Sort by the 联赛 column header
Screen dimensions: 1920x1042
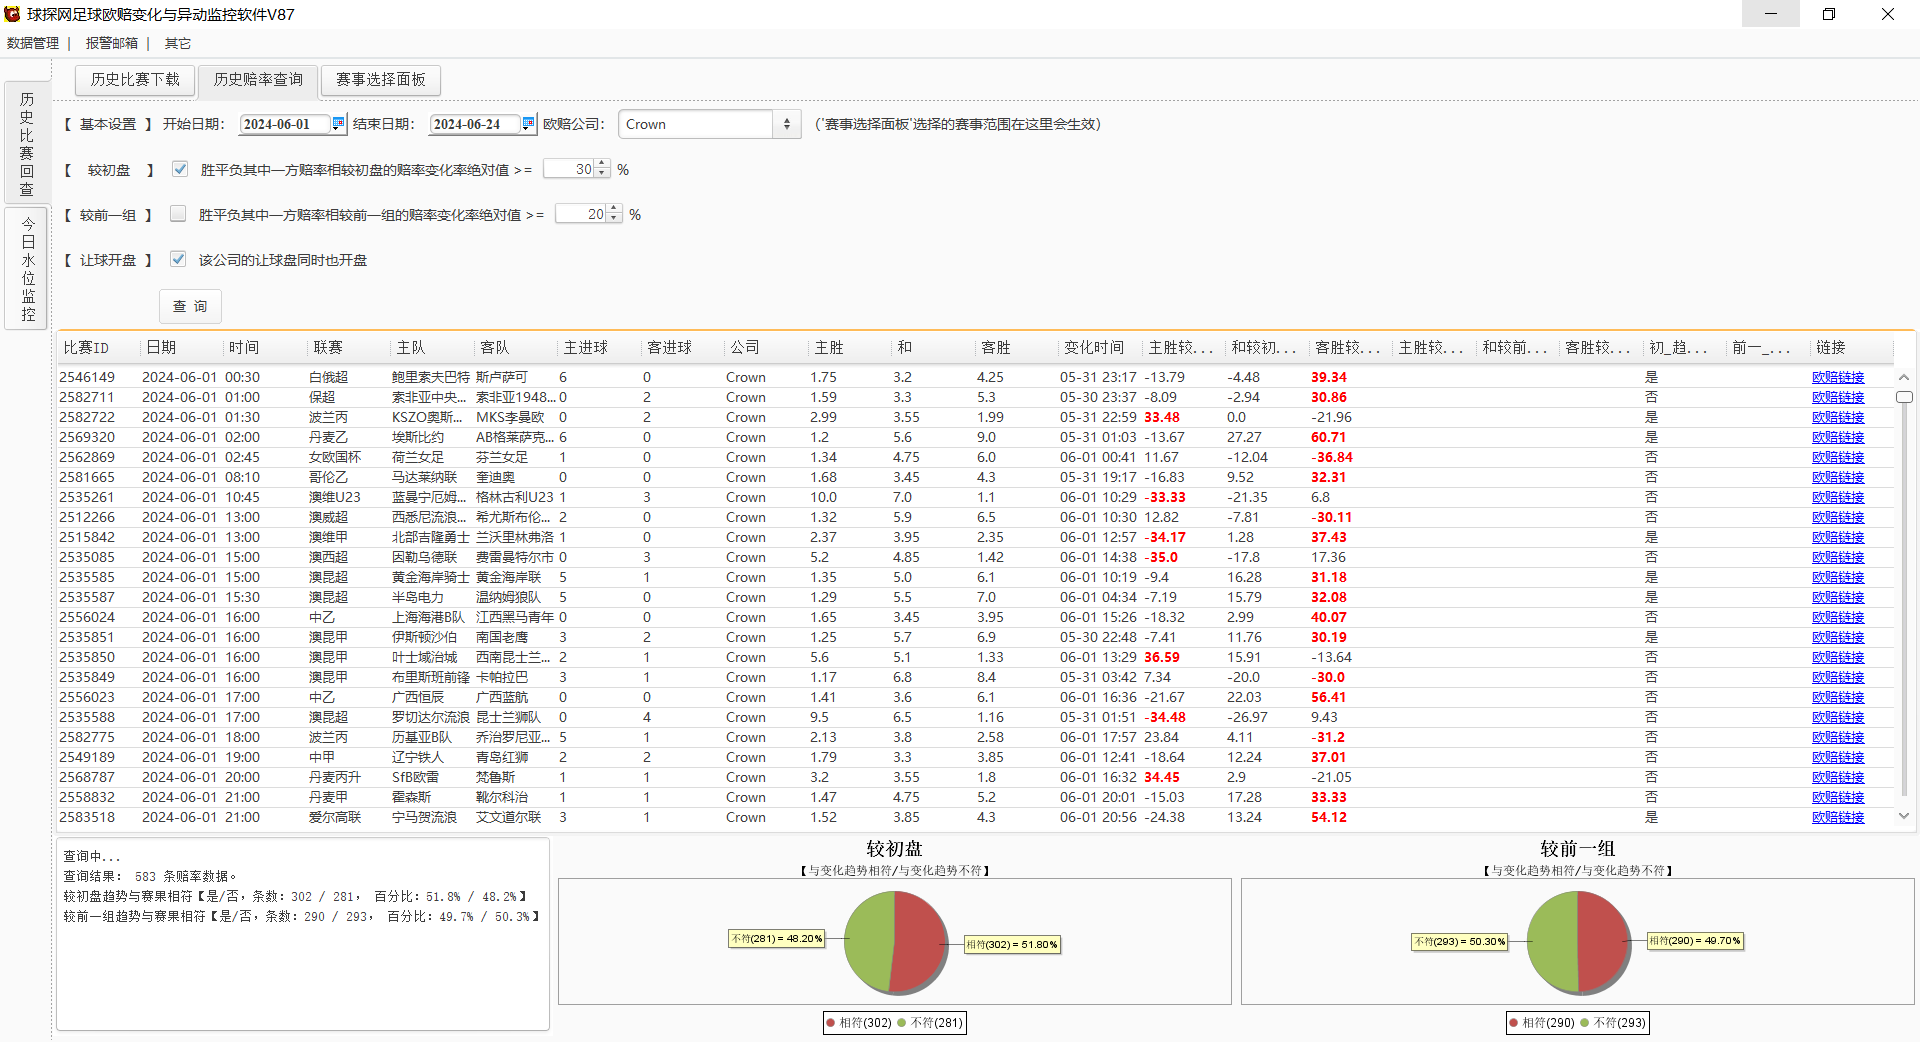coord(349,347)
